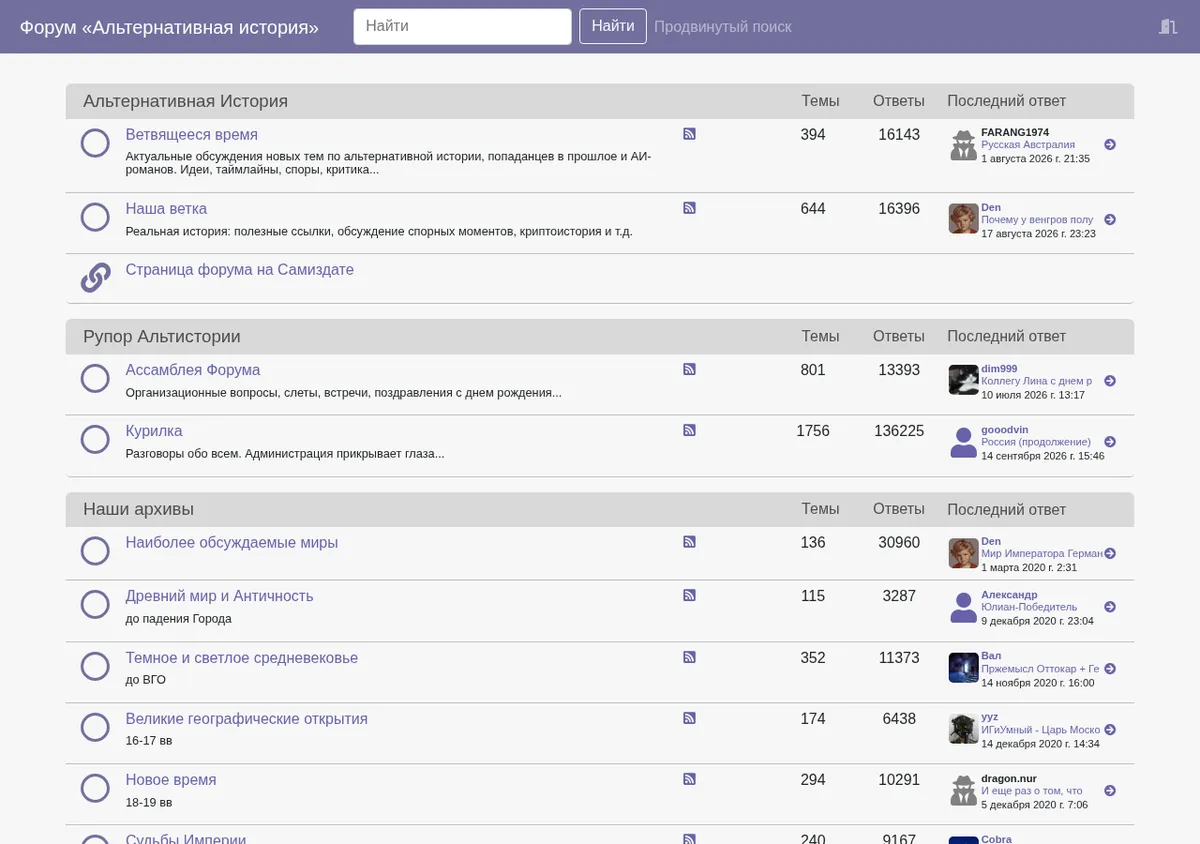Open RSS feed icon for Курилка

pyautogui.click(x=689, y=430)
